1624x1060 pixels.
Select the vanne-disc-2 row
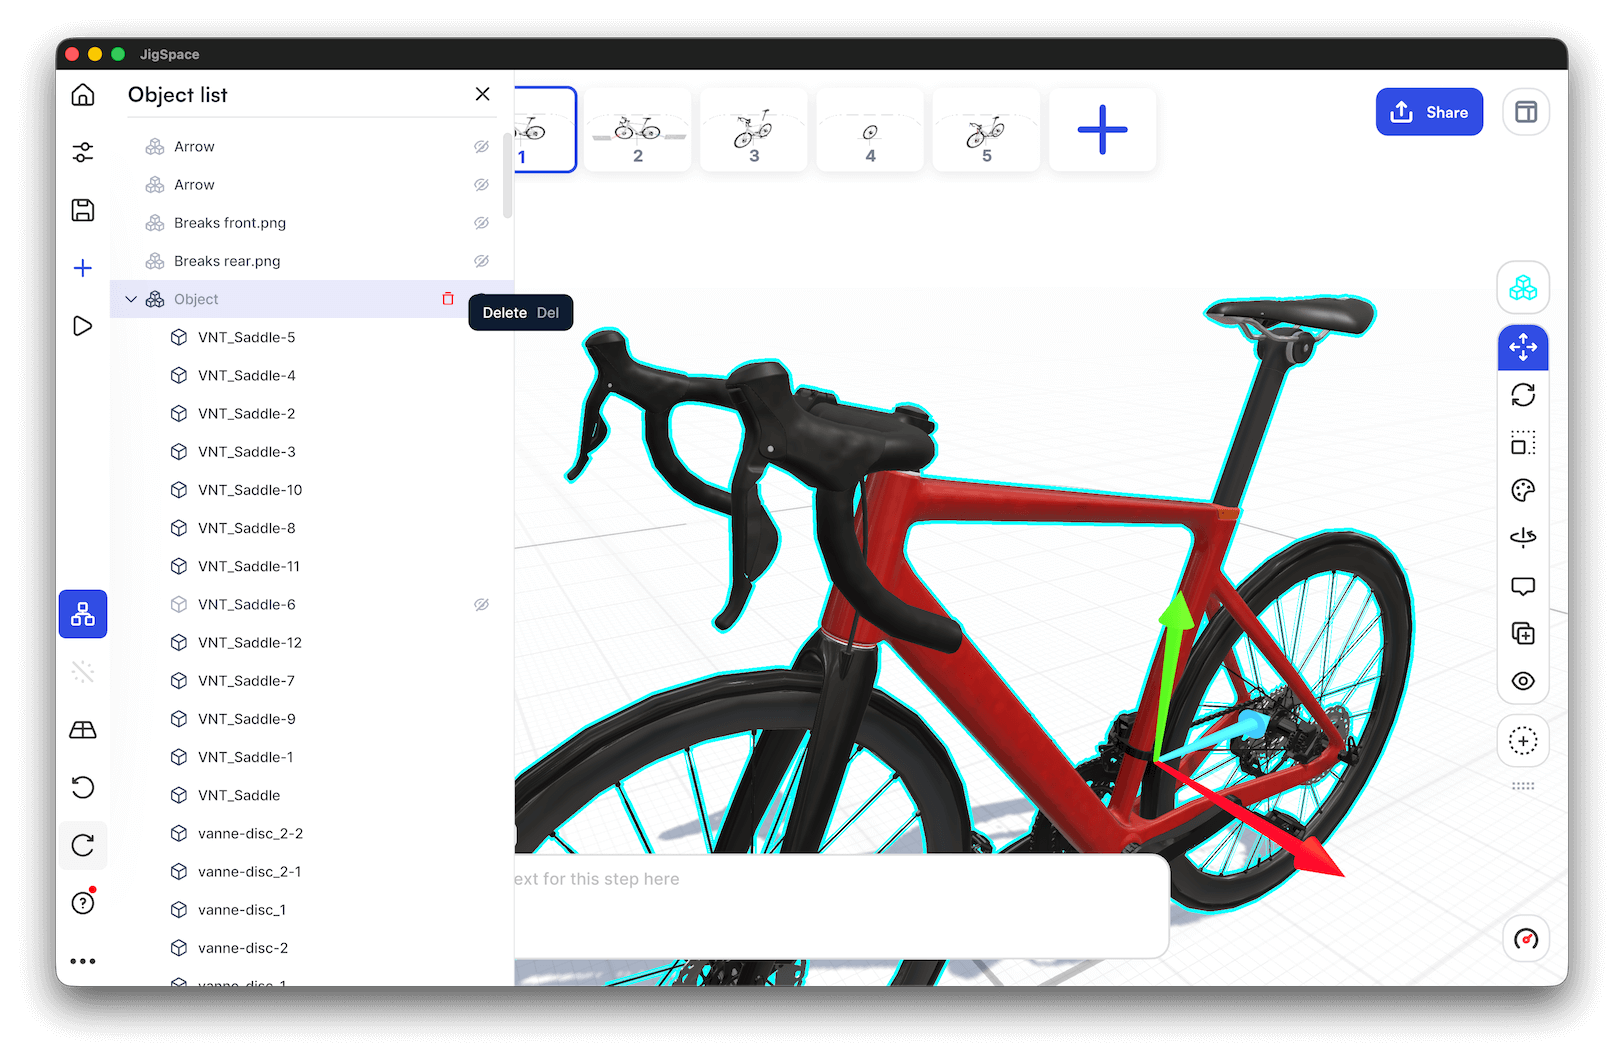(x=312, y=948)
